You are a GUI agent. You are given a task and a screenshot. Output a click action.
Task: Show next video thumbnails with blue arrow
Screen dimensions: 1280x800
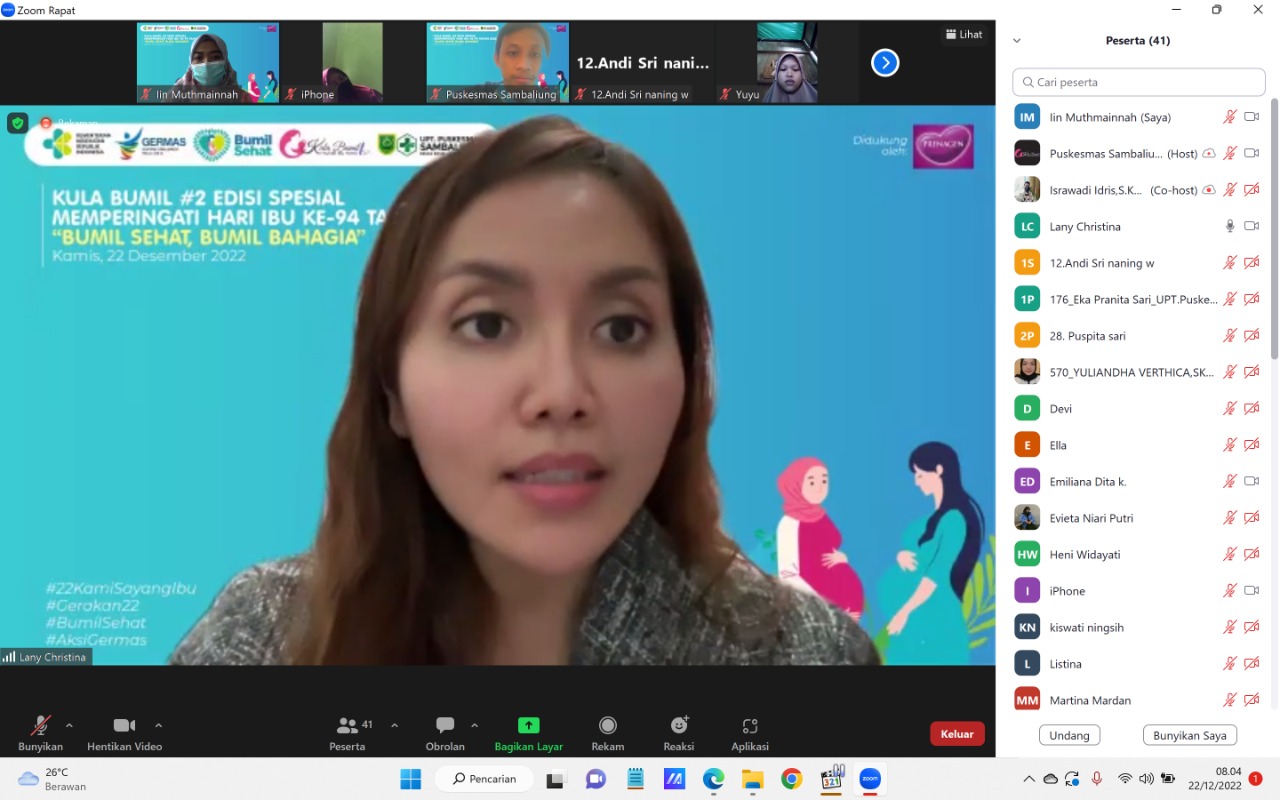(885, 63)
